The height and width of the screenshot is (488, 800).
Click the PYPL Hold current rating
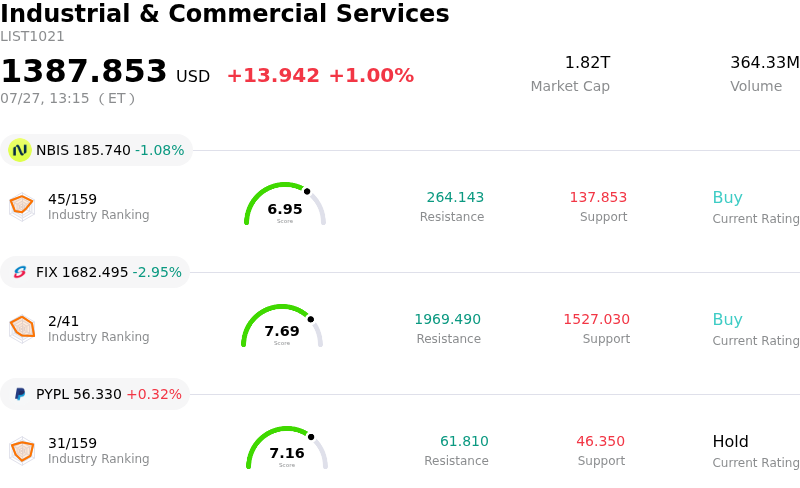[731, 441]
